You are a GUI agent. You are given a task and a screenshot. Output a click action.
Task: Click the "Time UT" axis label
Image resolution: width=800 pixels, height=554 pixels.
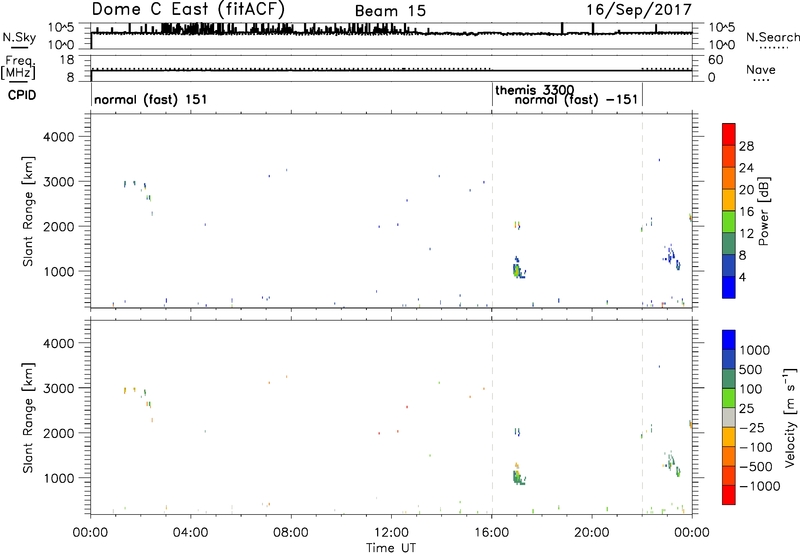point(391,548)
